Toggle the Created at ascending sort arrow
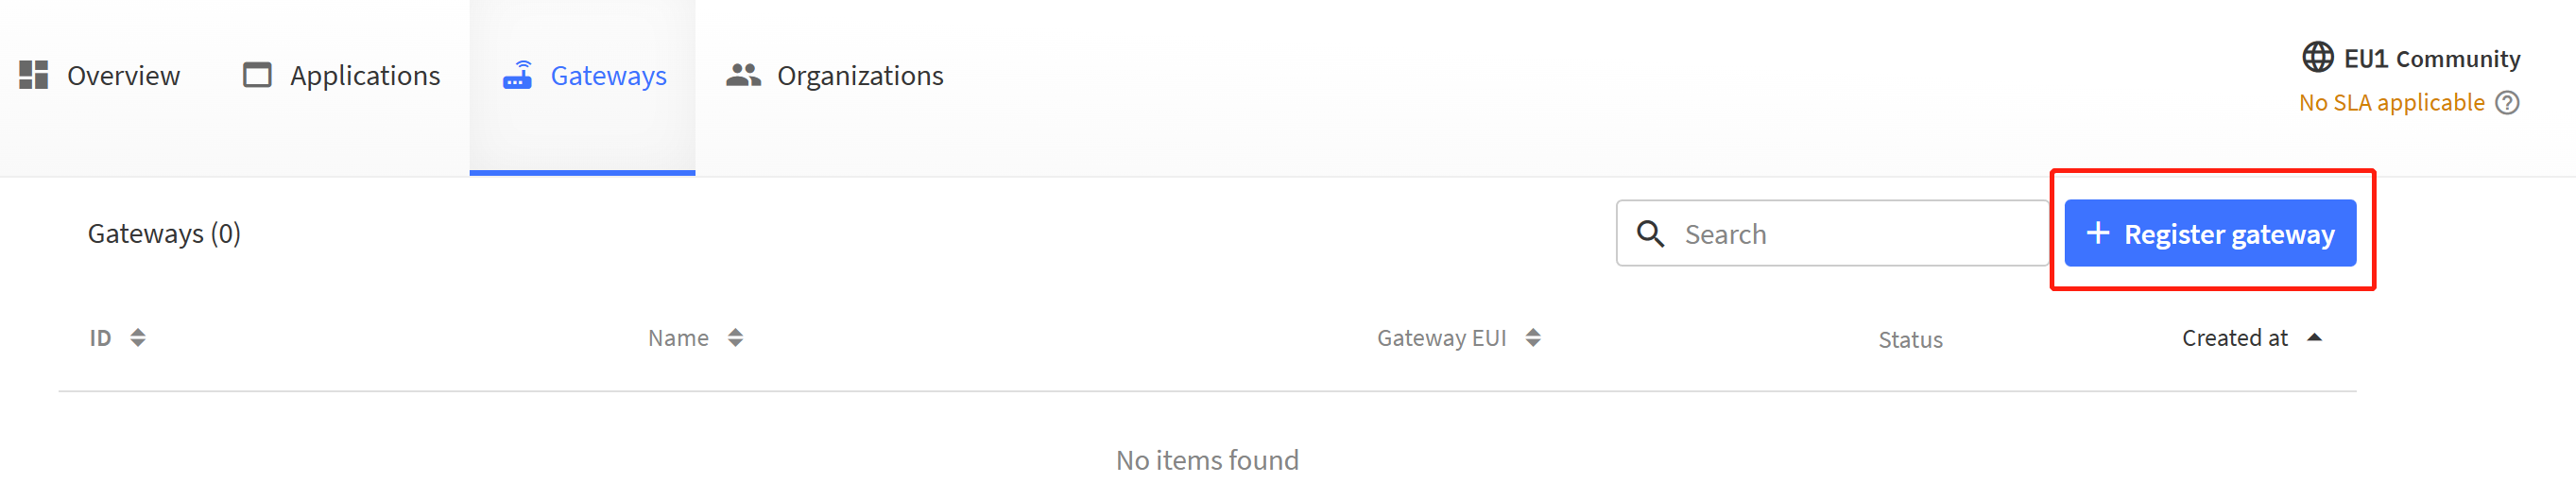The height and width of the screenshot is (483, 2576). click(2314, 338)
